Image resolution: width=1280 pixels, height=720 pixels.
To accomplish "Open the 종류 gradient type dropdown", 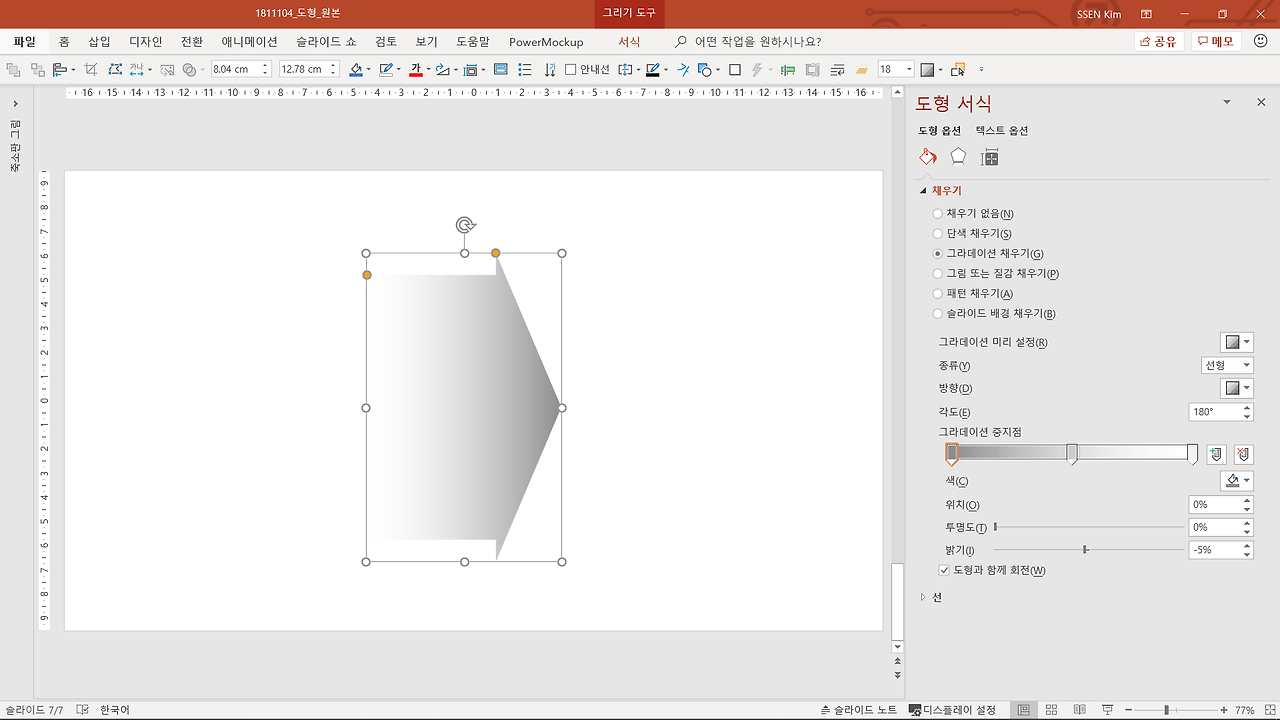I will (1227, 366).
